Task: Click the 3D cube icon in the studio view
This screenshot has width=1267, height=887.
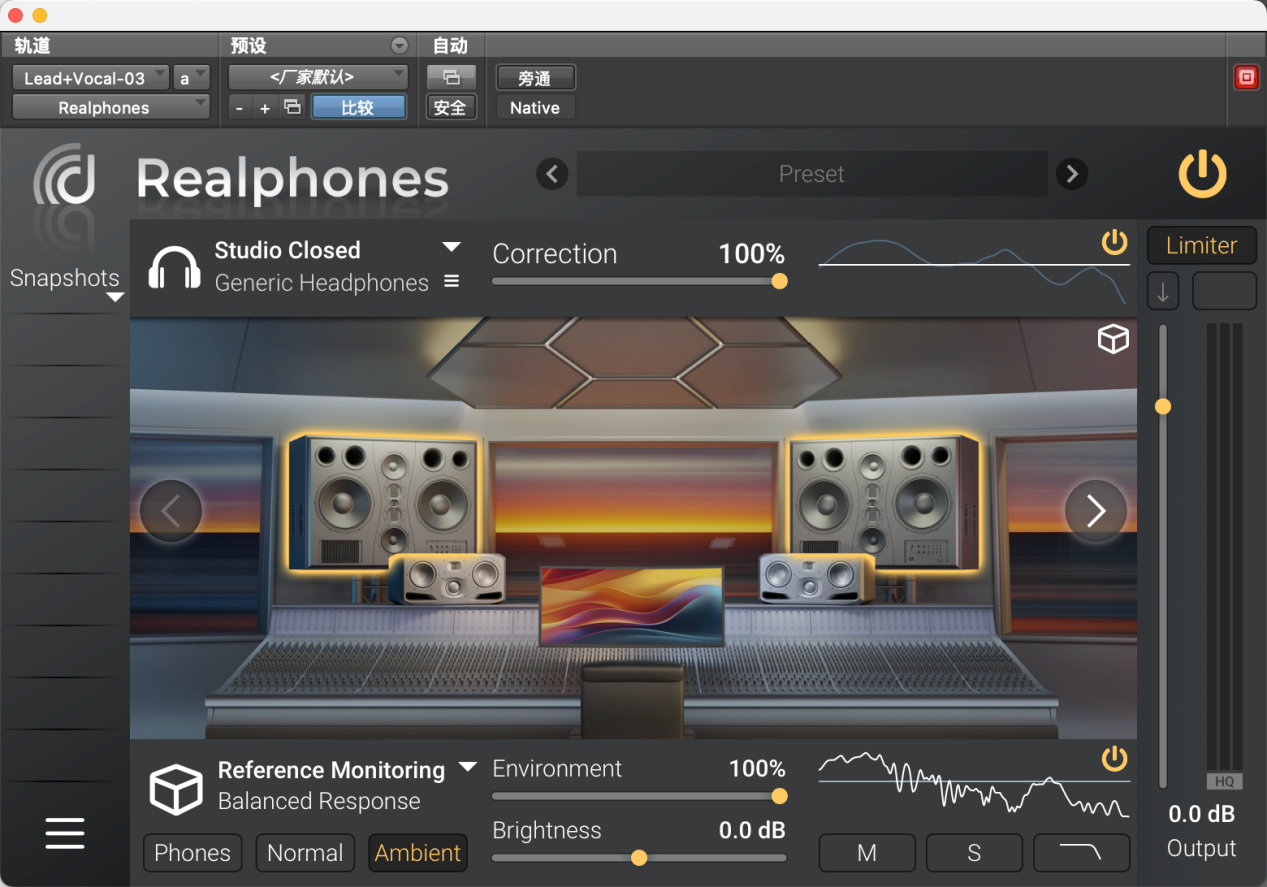Action: [x=1113, y=340]
